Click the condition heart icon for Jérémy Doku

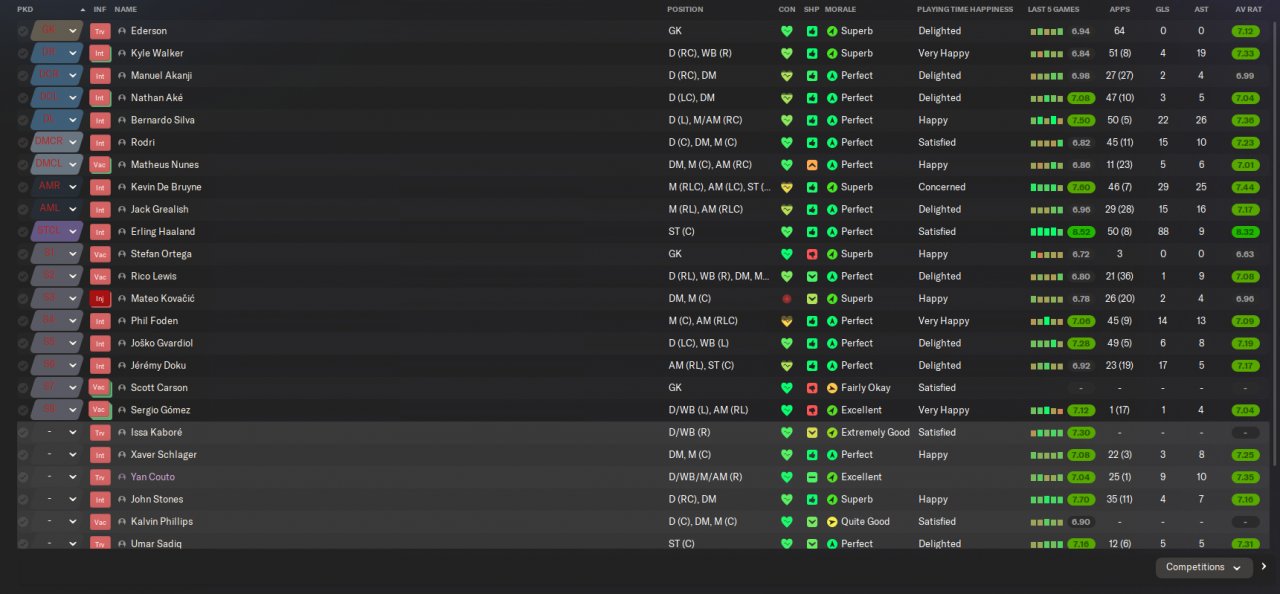pyautogui.click(x=787, y=366)
